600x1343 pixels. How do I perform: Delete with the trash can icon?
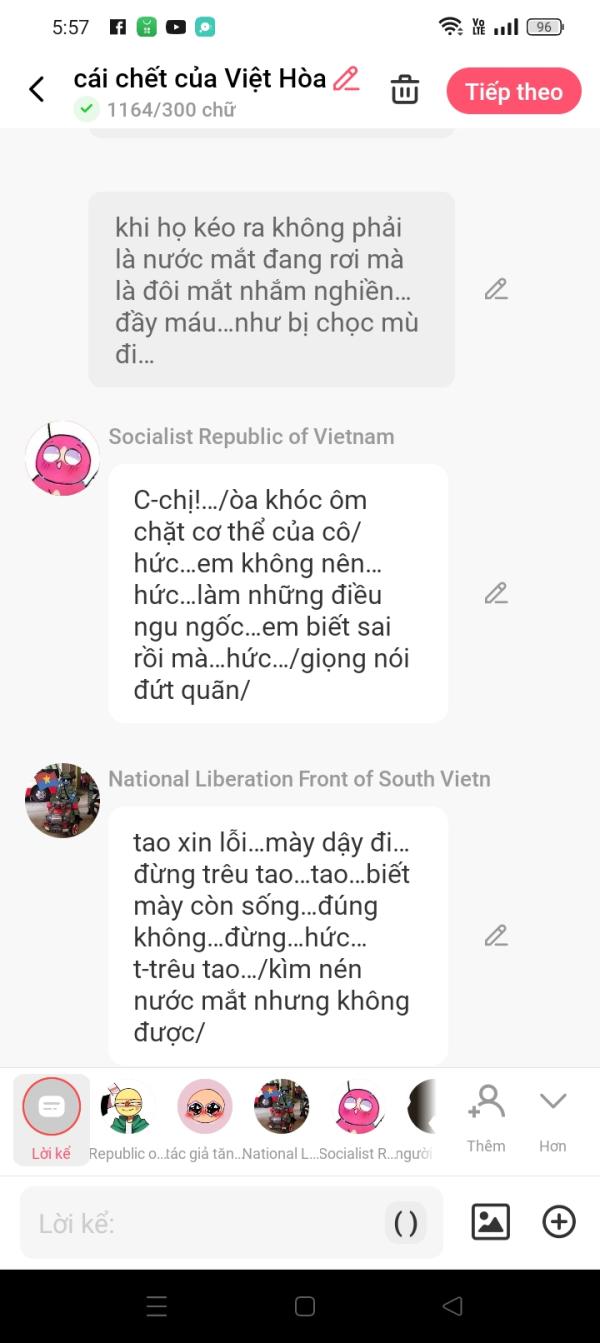click(x=405, y=90)
